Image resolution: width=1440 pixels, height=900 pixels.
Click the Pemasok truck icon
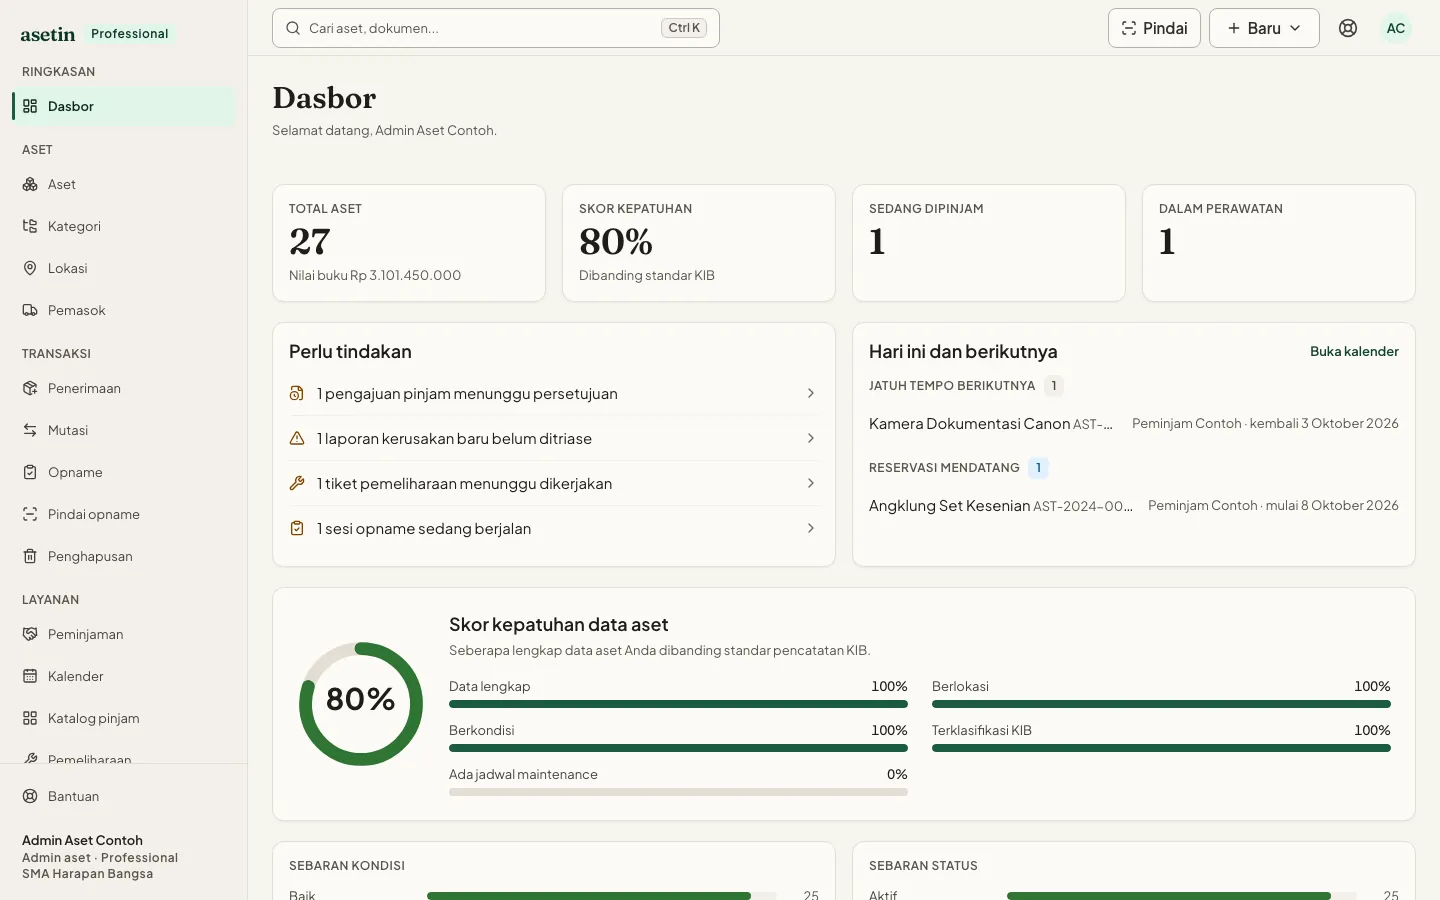tap(30, 310)
